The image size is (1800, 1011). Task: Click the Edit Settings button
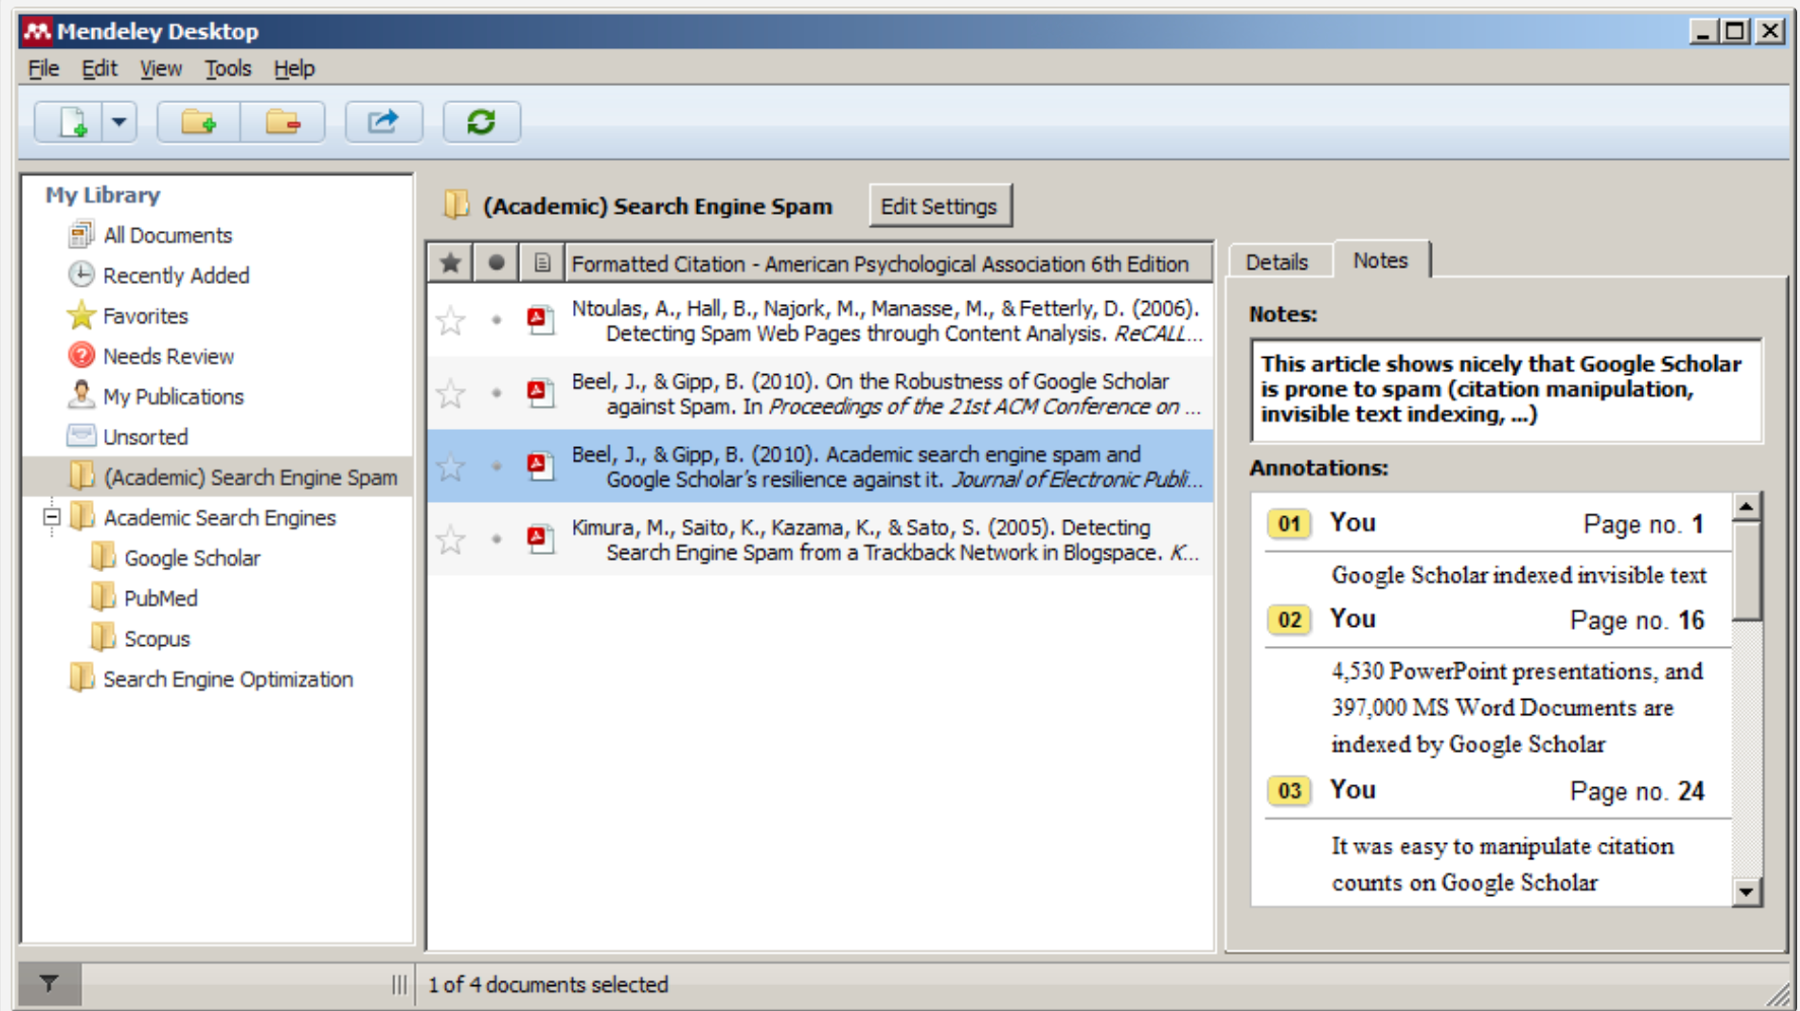[x=939, y=206]
